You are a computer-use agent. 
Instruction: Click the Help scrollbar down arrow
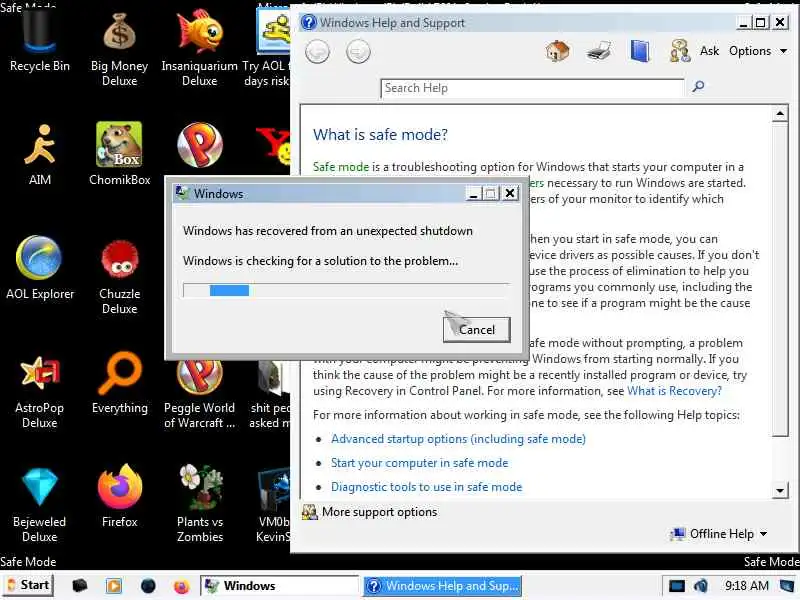click(x=780, y=490)
